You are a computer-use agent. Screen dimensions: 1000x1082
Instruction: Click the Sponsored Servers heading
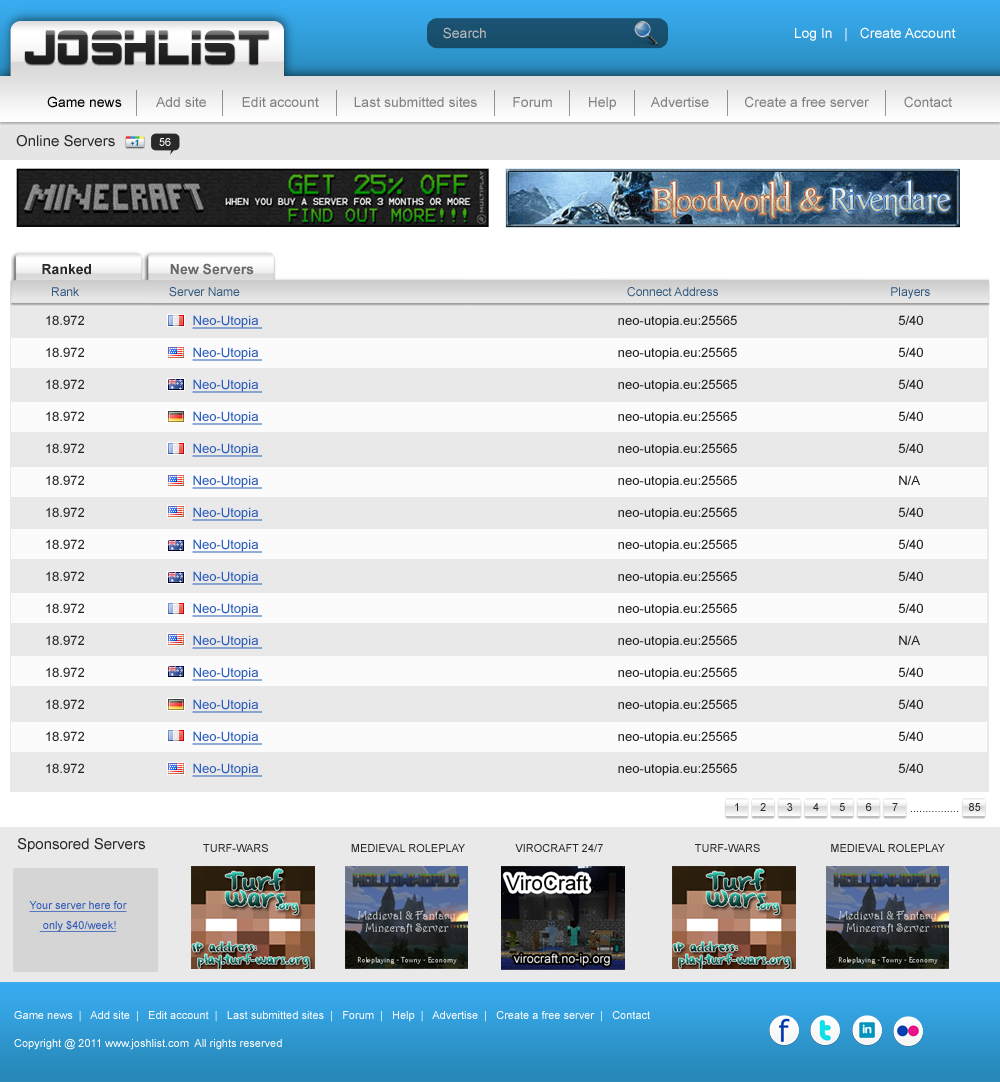pos(81,844)
